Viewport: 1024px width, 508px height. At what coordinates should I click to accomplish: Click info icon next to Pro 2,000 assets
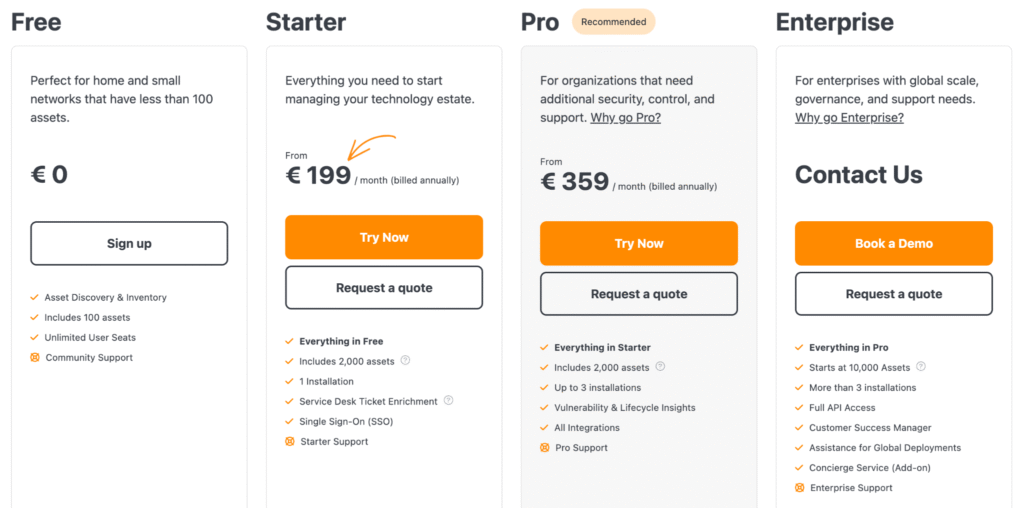click(660, 367)
